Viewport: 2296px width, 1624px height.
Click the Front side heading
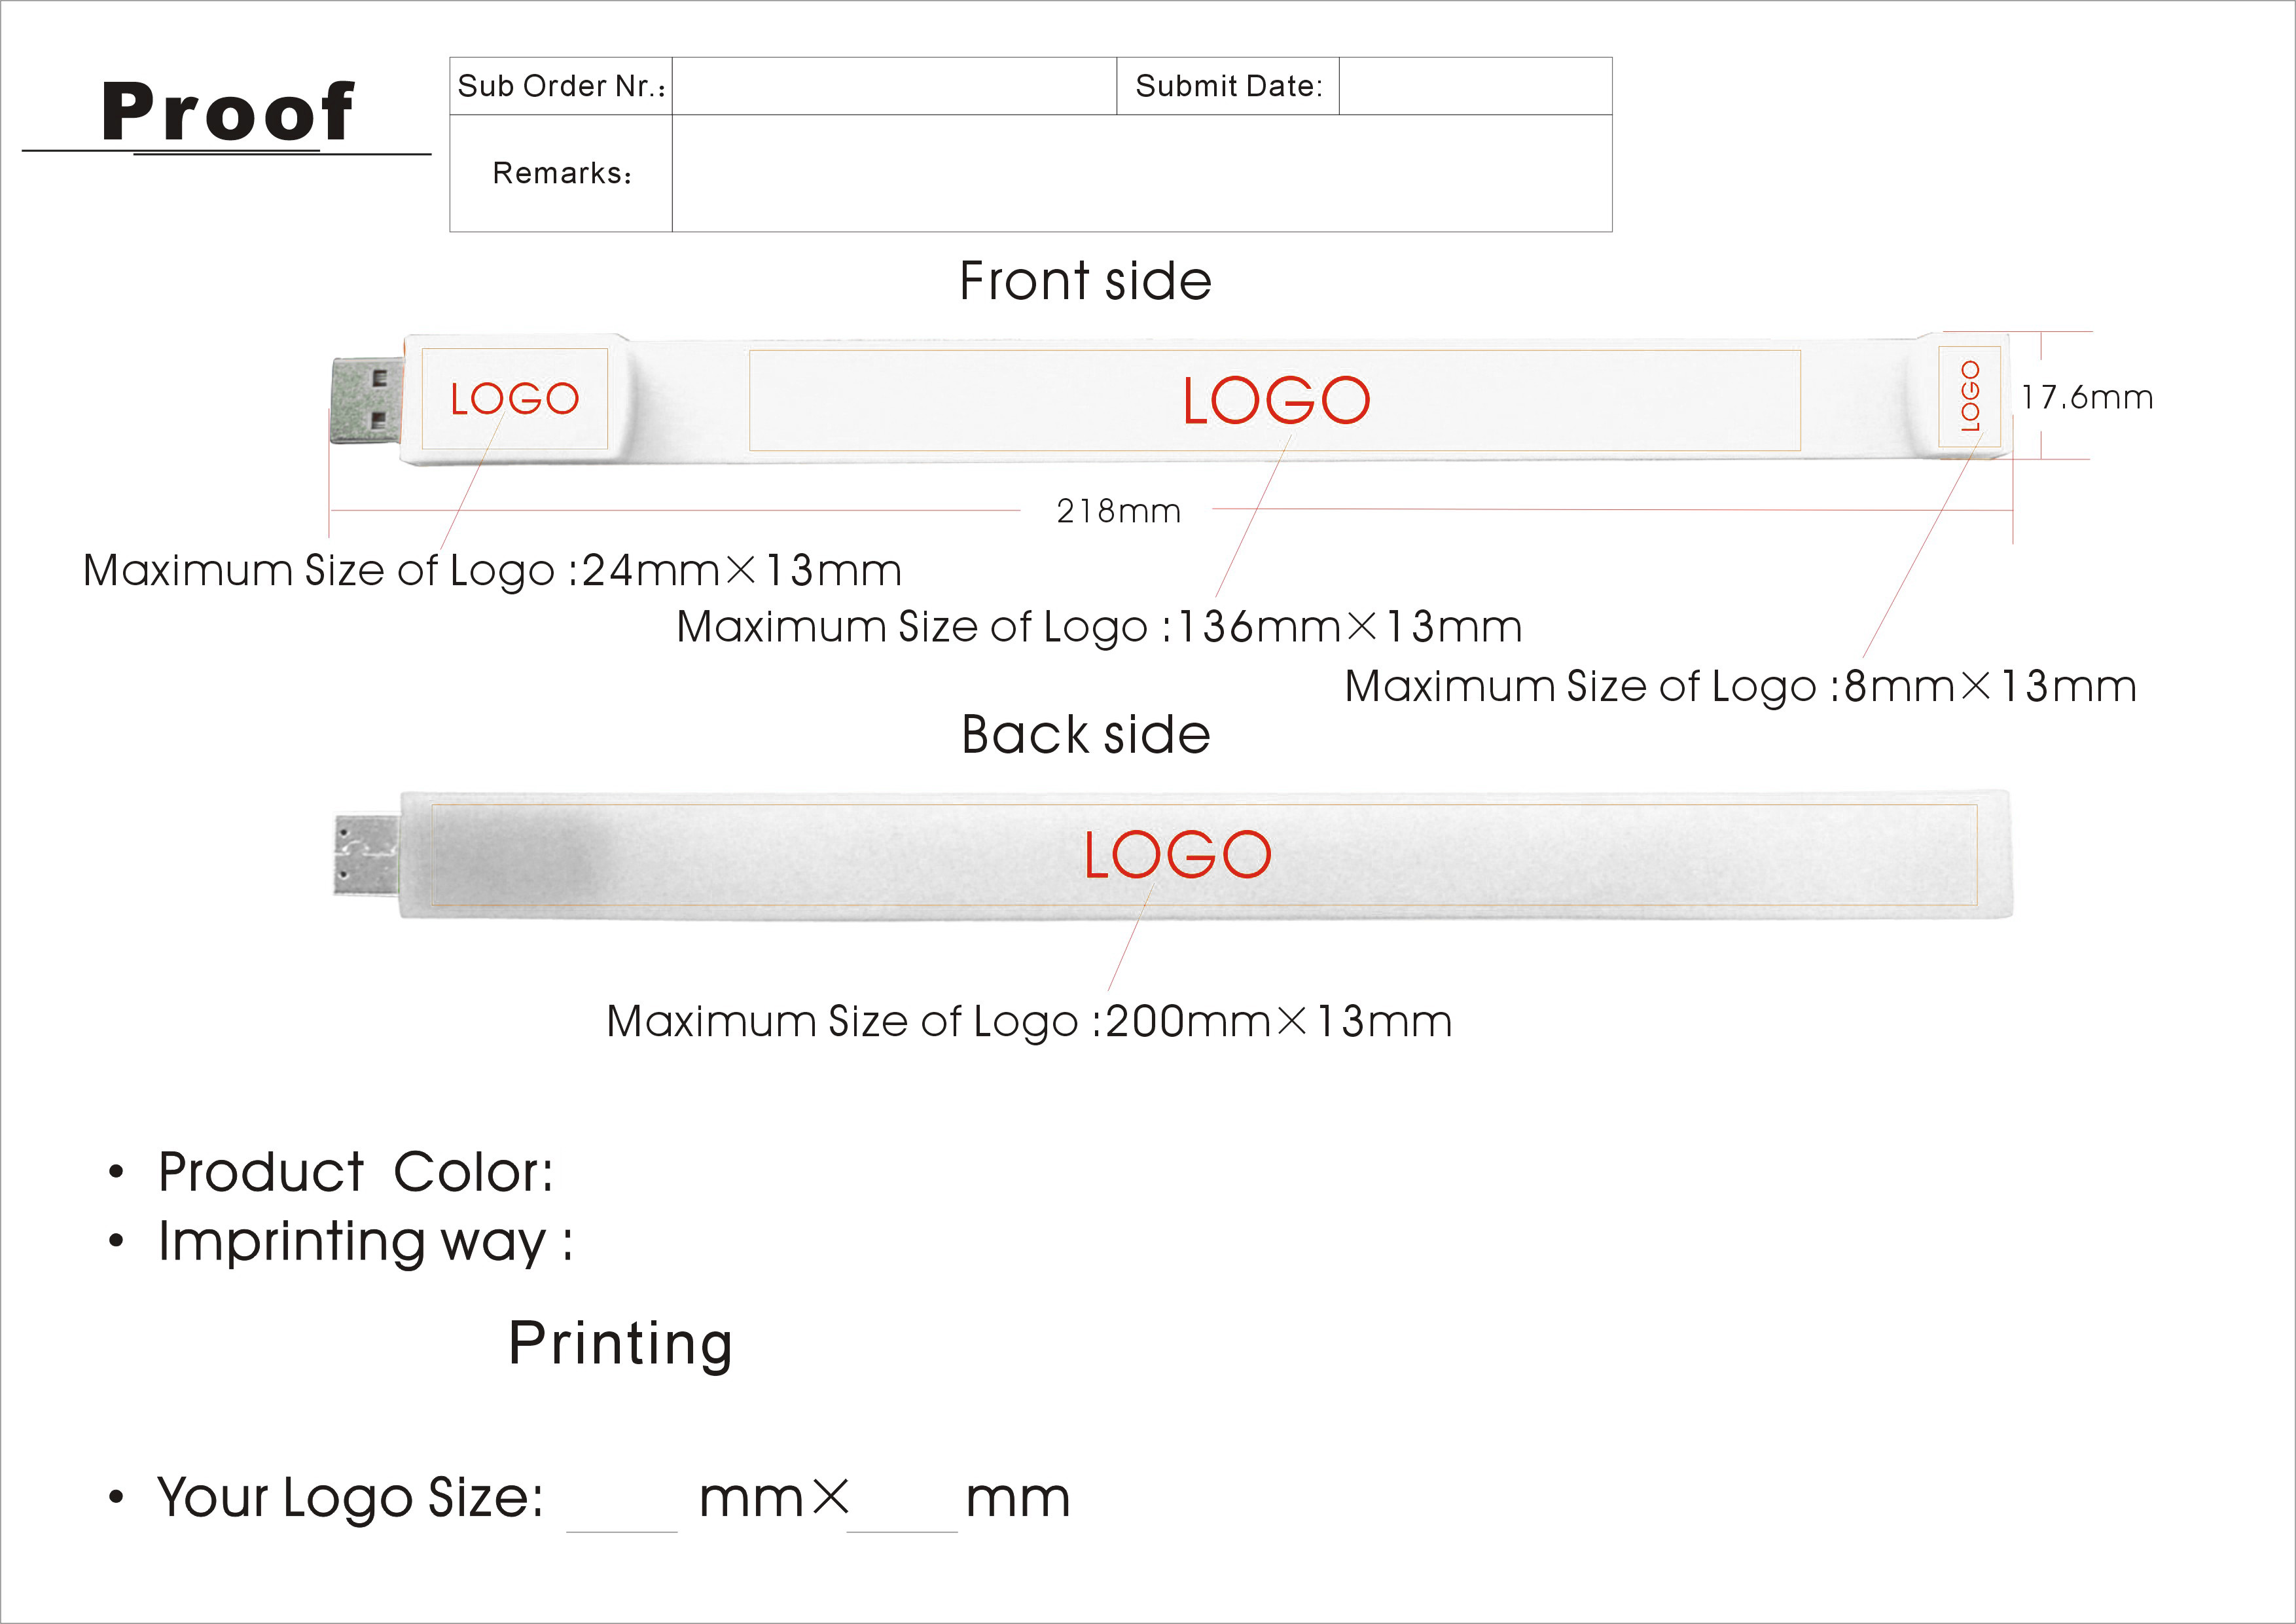[x=1085, y=280]
